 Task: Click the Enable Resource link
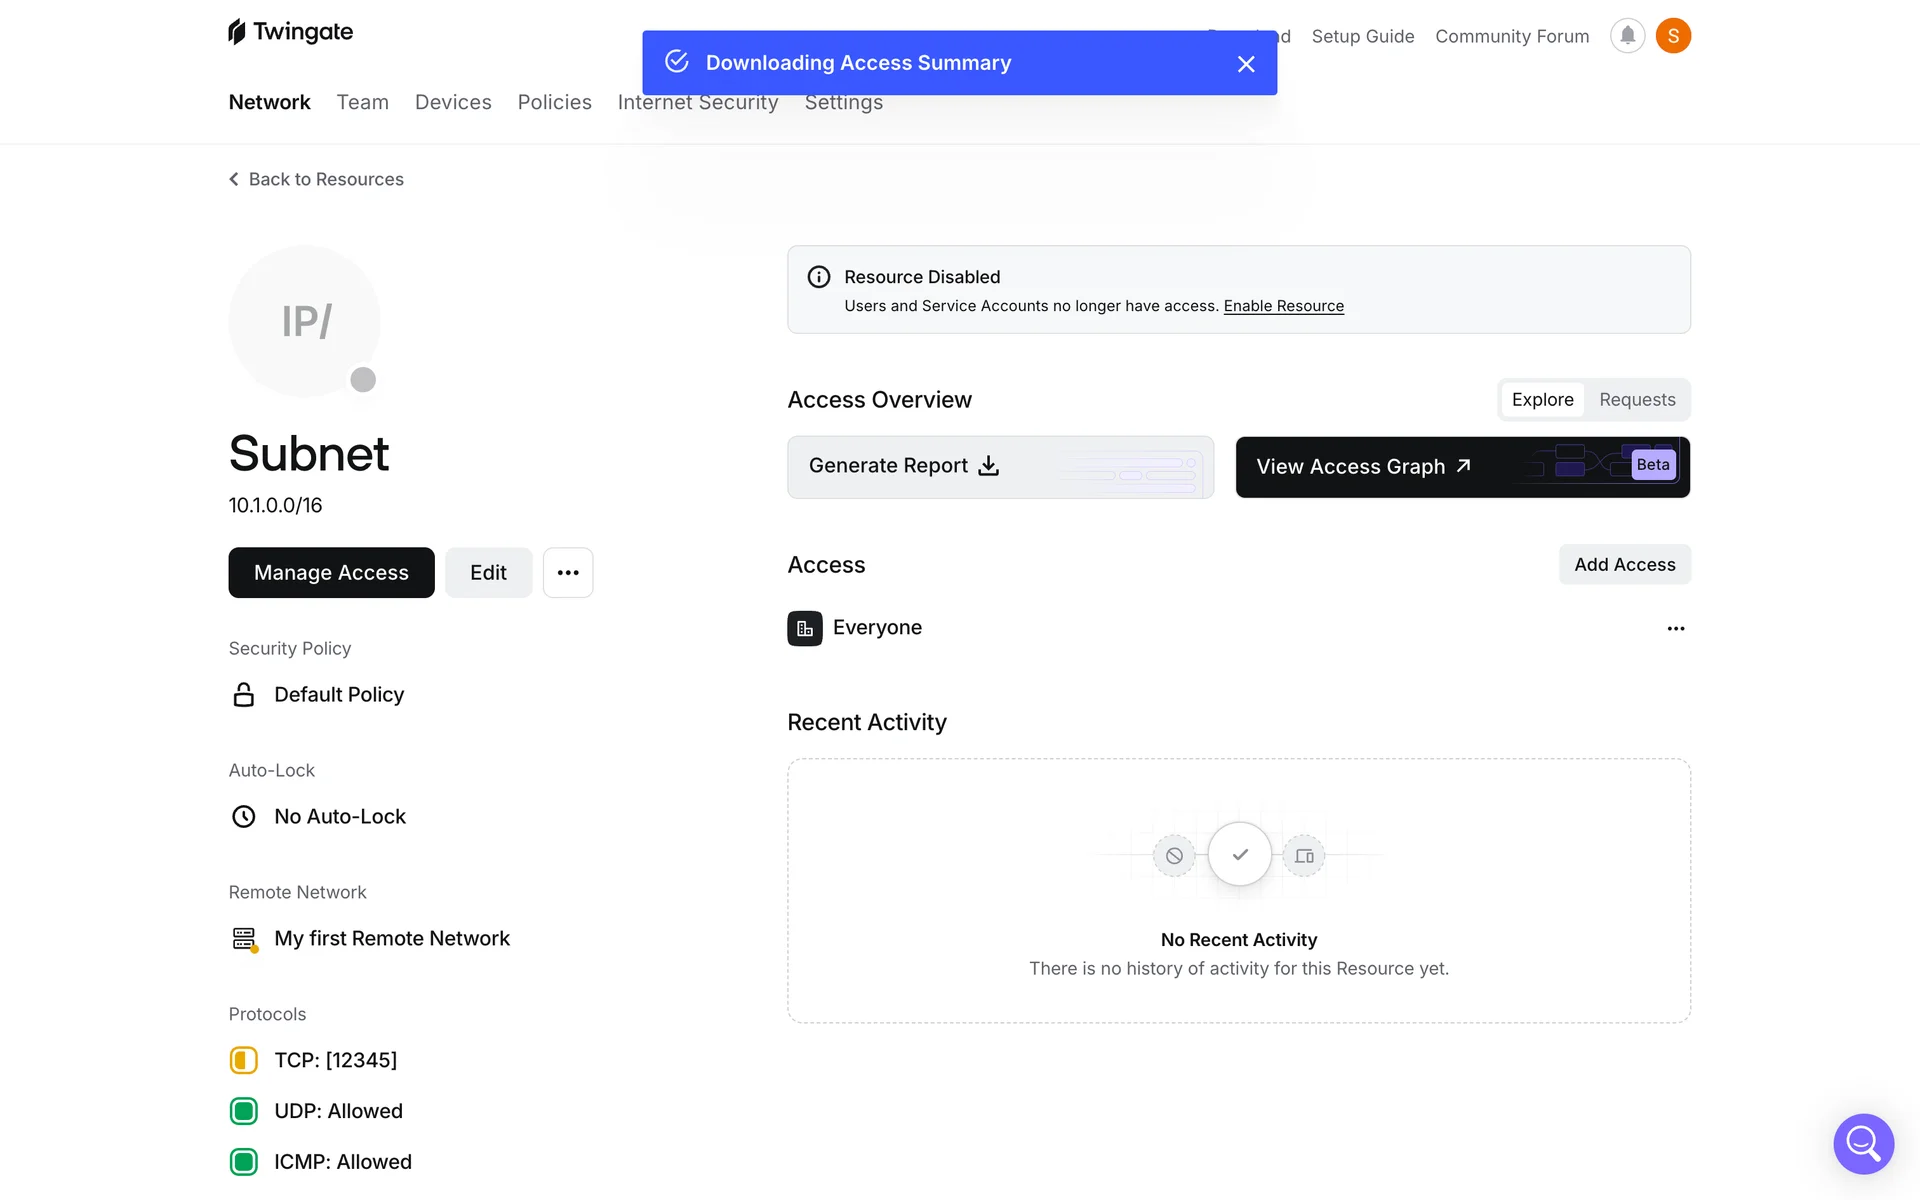point(1283,306)
